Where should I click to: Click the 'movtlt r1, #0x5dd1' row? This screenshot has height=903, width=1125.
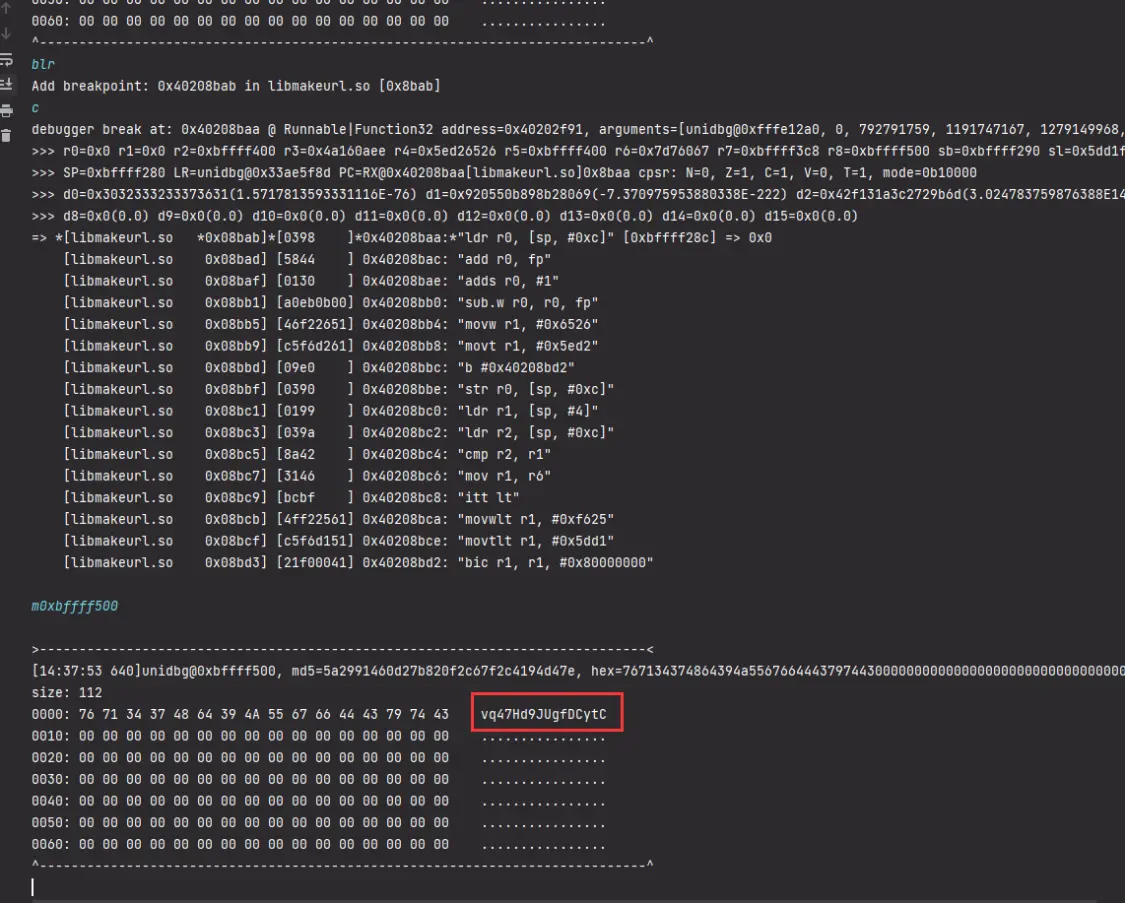pyautogui.click(x=339, y=541)
